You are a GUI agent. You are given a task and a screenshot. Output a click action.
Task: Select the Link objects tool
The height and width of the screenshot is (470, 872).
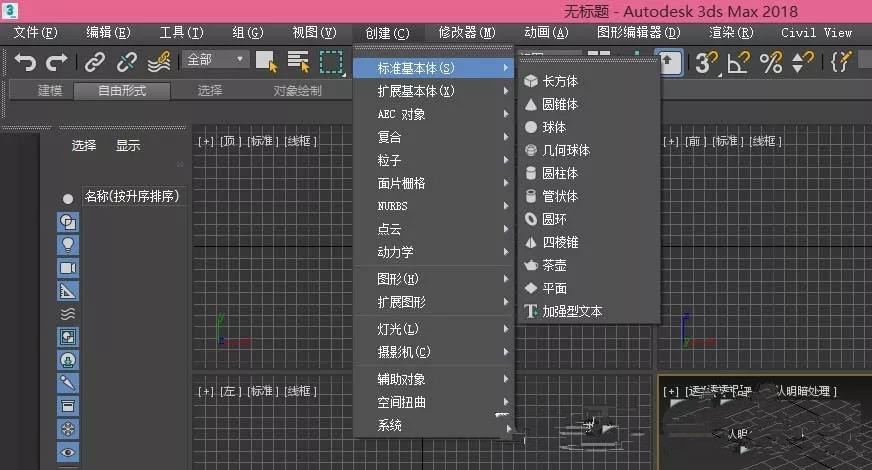(95, 62)
